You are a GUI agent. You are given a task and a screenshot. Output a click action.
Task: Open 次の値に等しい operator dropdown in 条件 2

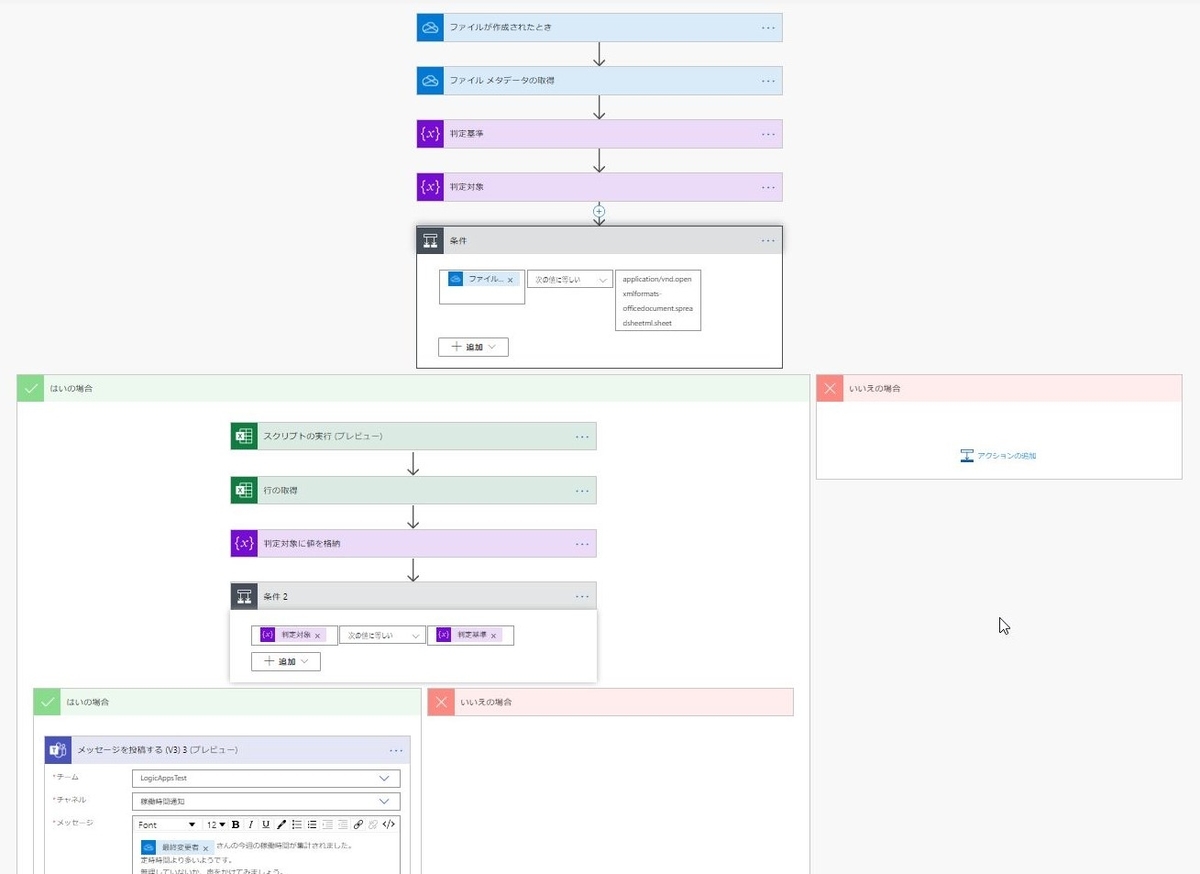383,635
